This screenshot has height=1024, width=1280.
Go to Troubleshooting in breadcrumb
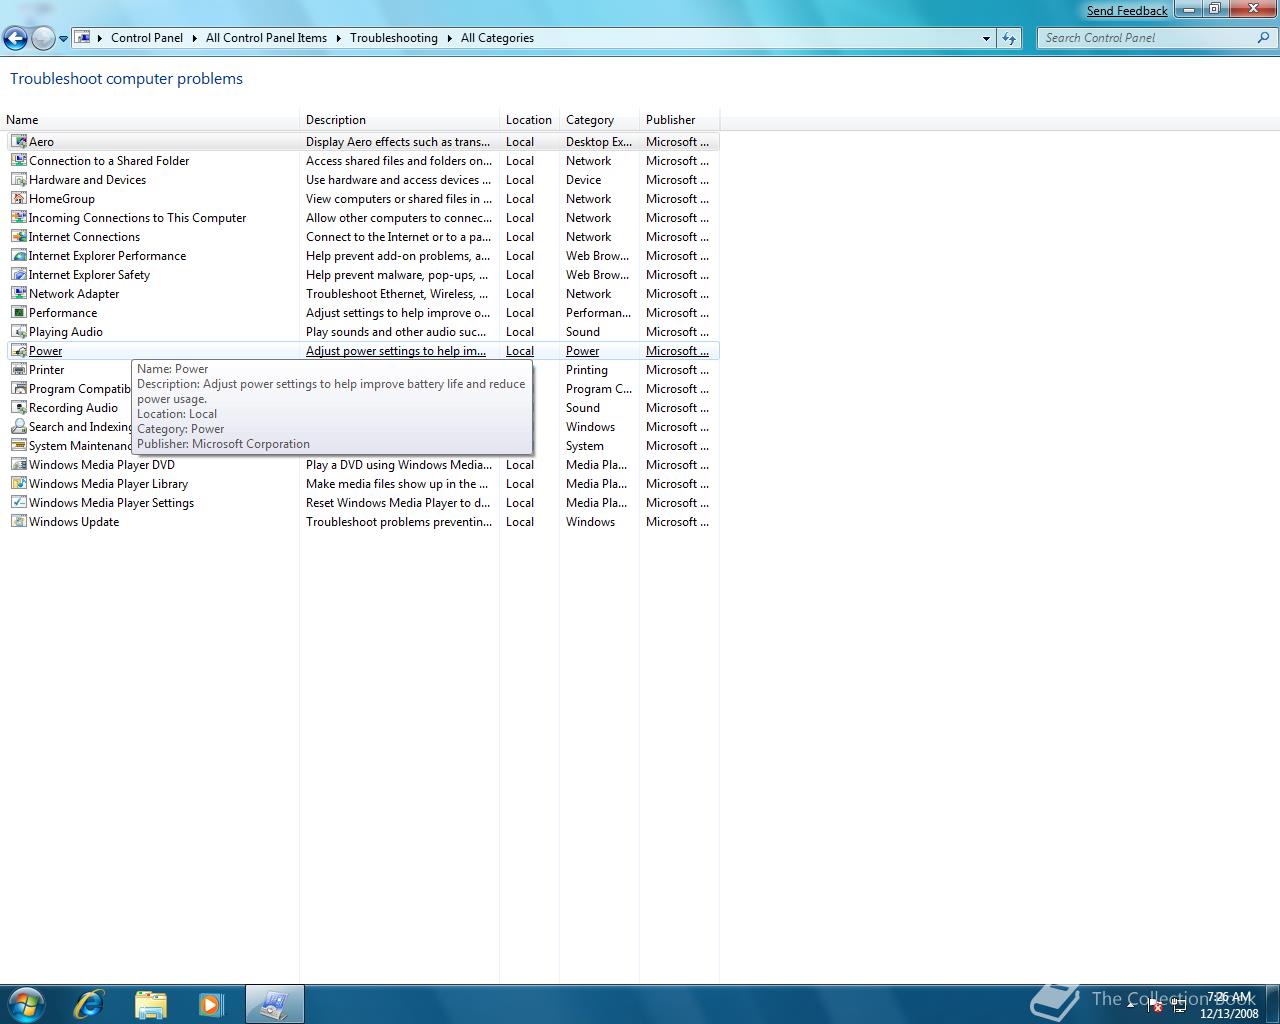[x=394, y=38]
